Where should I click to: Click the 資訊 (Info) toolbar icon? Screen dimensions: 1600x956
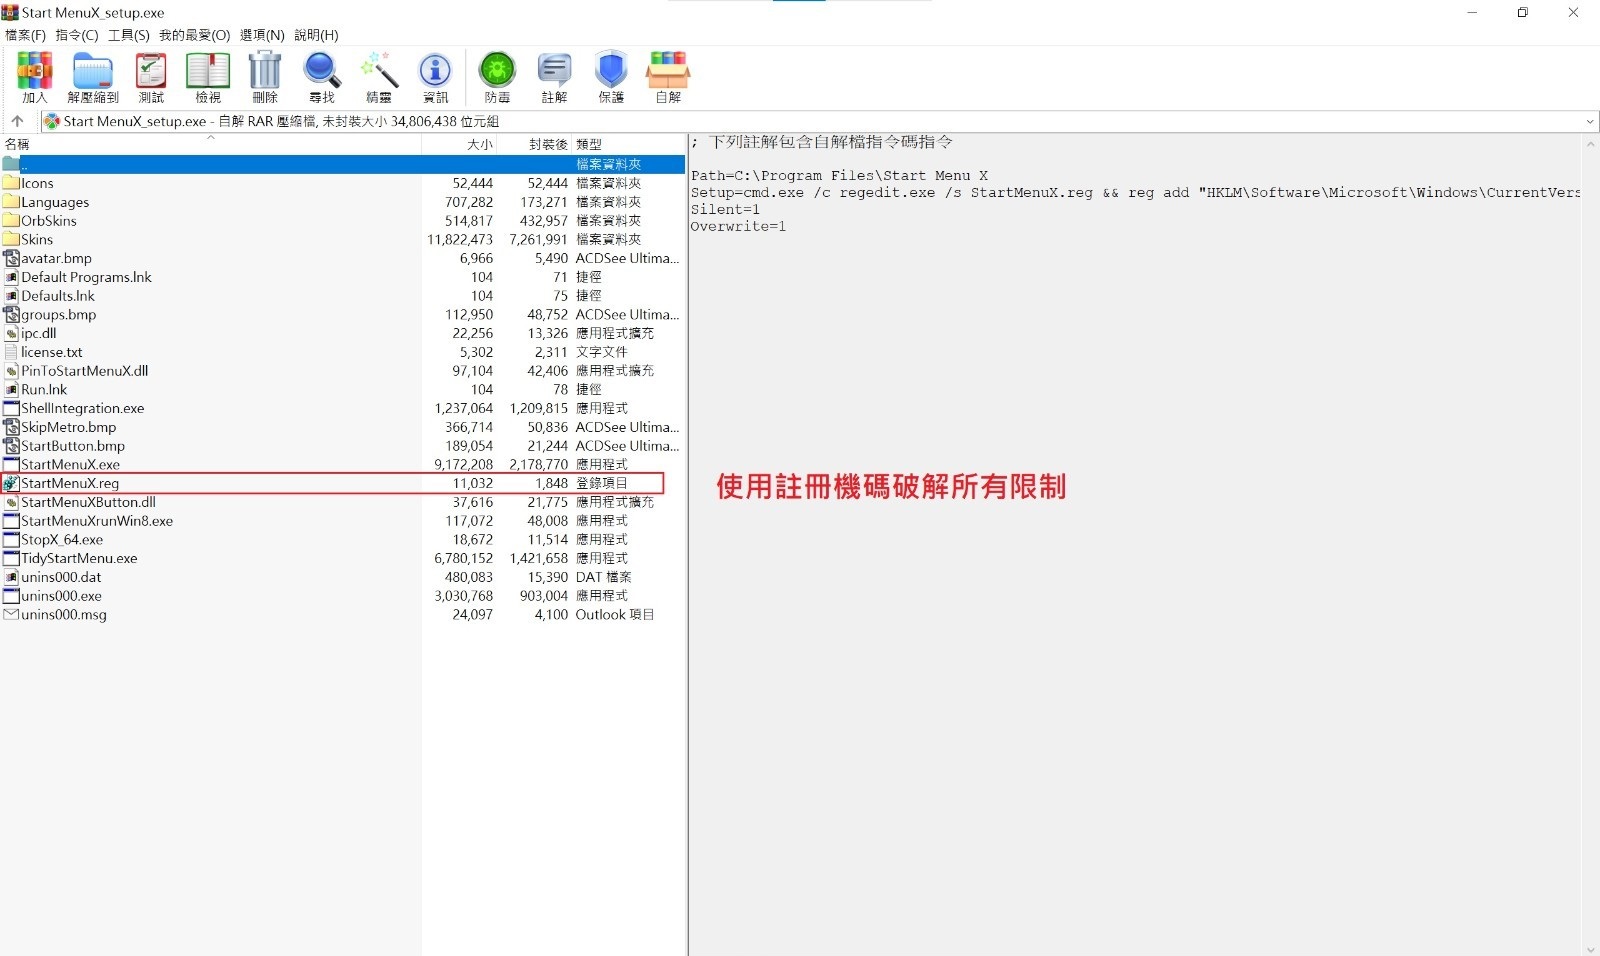(436, 77)
